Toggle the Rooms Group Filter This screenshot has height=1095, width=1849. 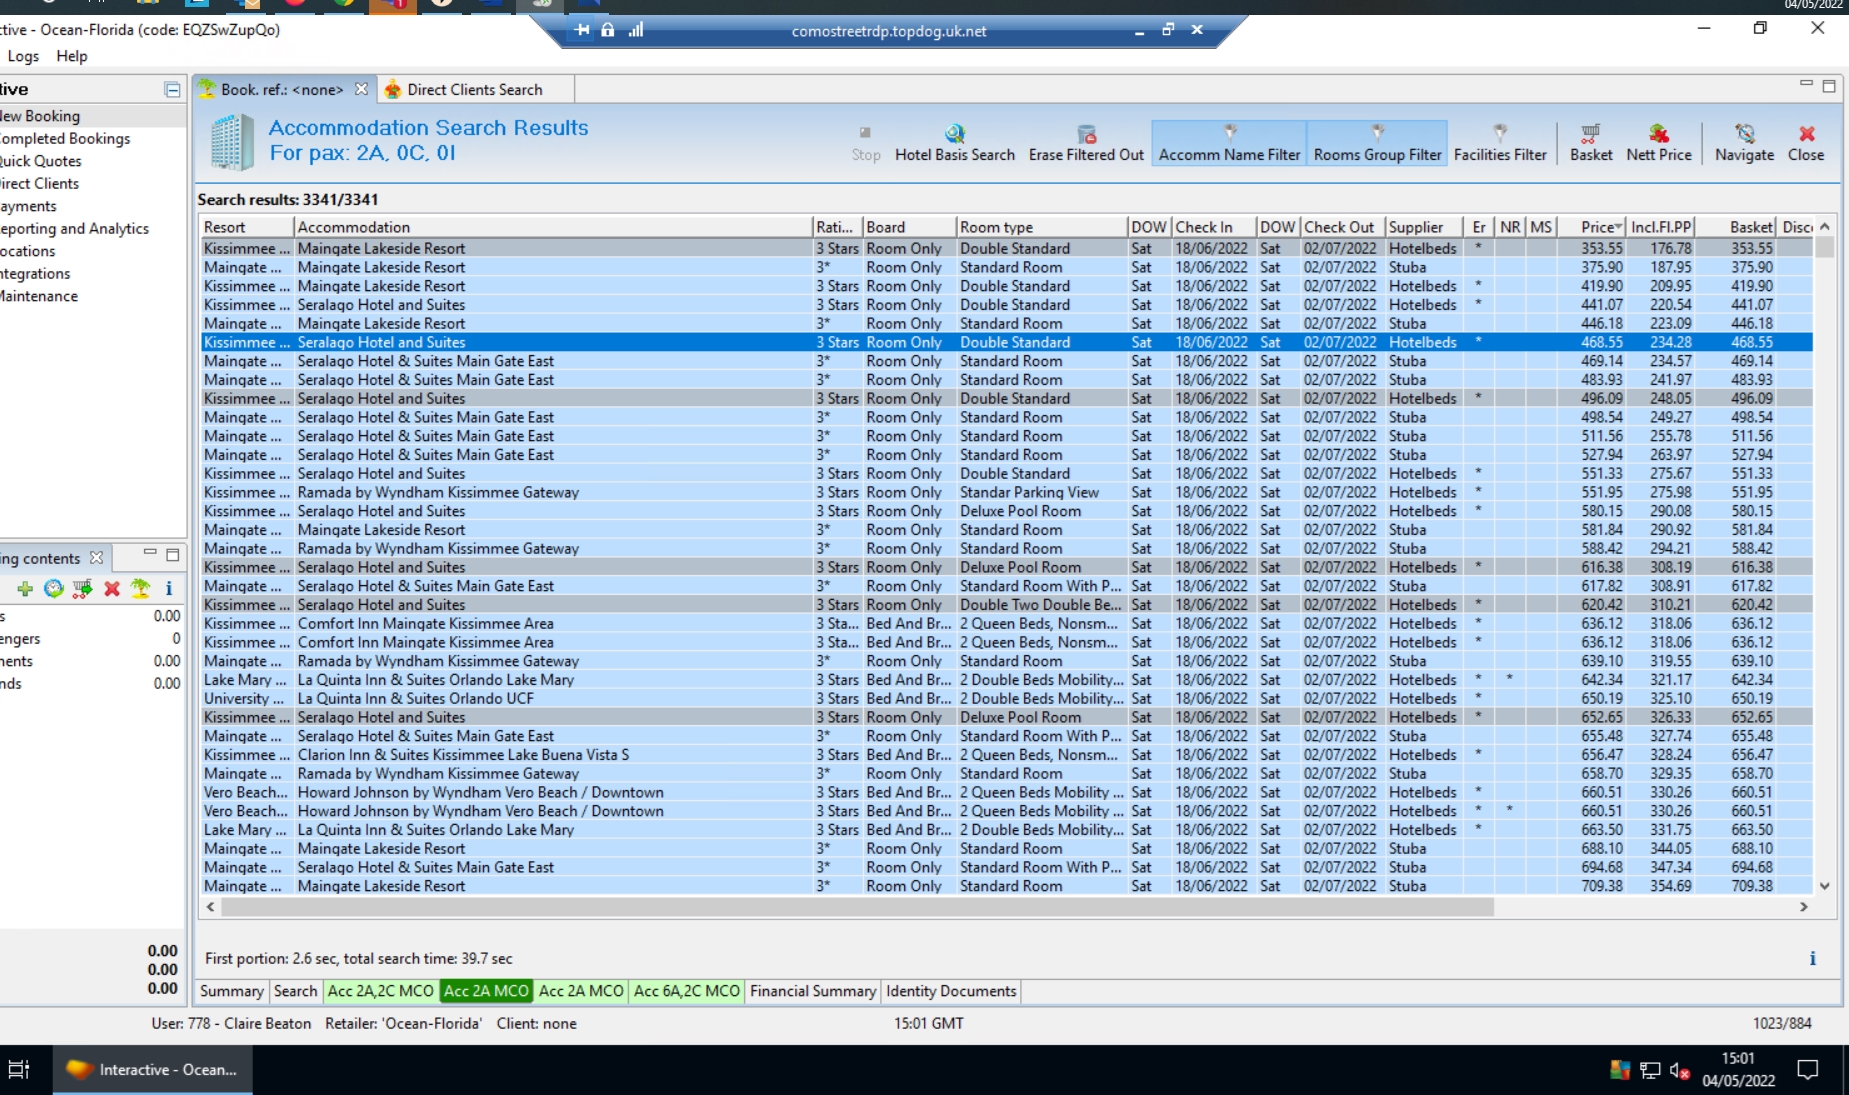(x=1377, y=143)
